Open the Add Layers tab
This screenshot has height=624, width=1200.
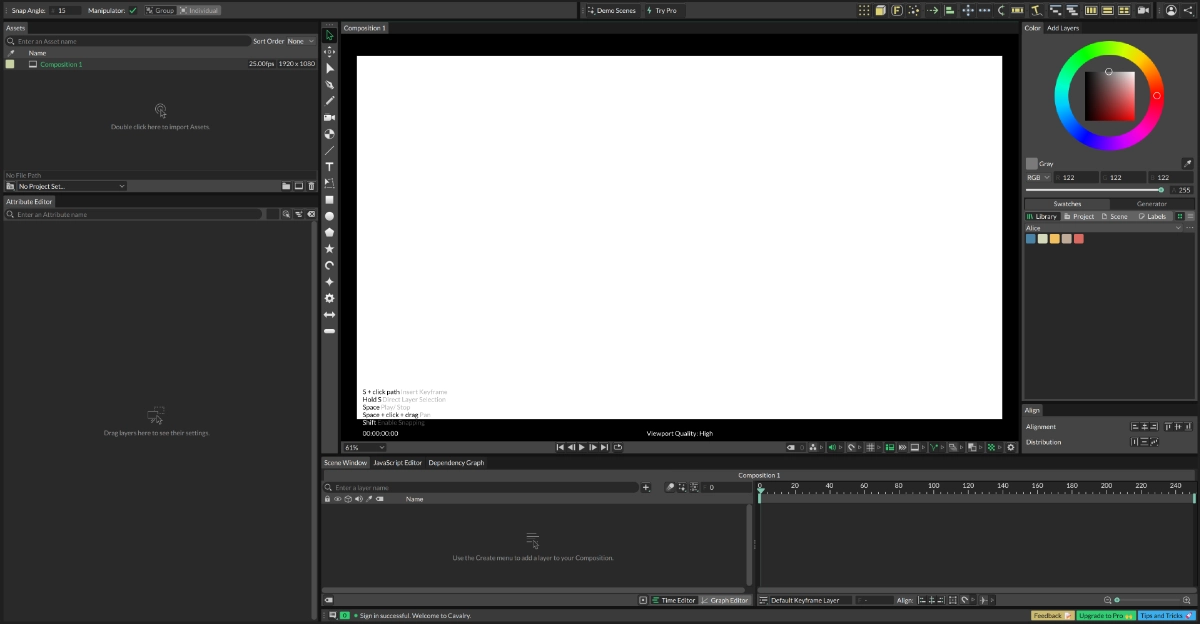click(1063, 28)
